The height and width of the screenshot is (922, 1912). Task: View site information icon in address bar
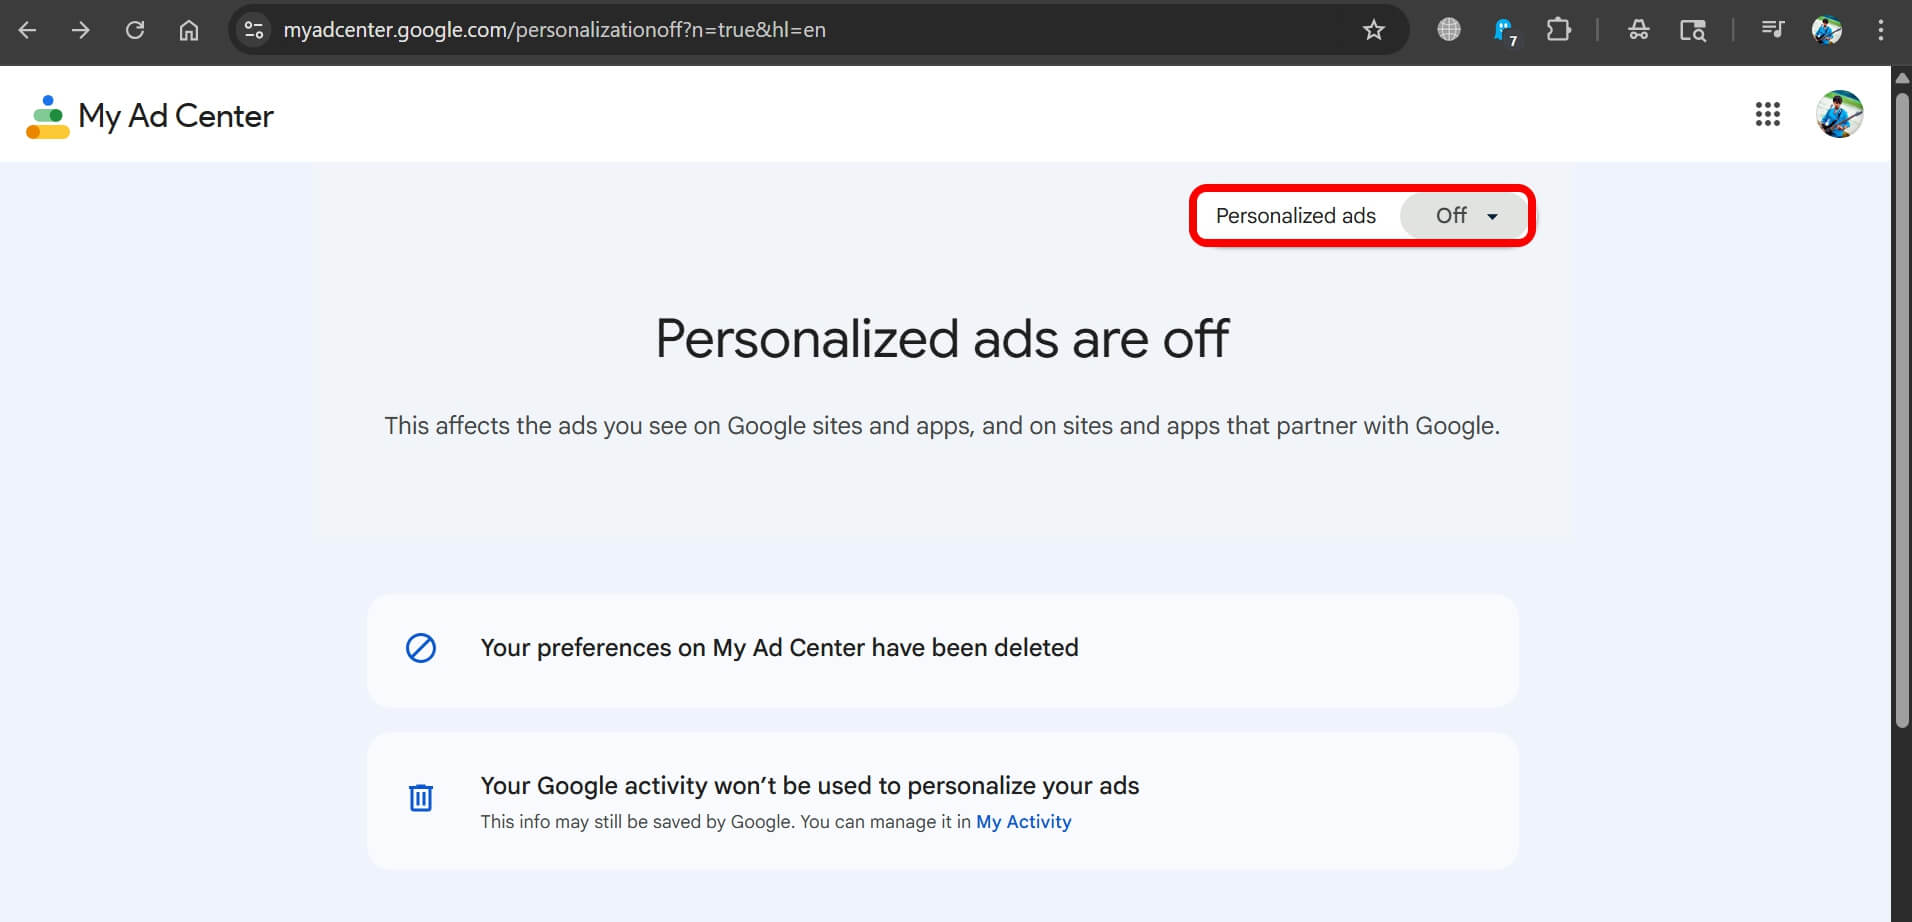tap(254, 30)
